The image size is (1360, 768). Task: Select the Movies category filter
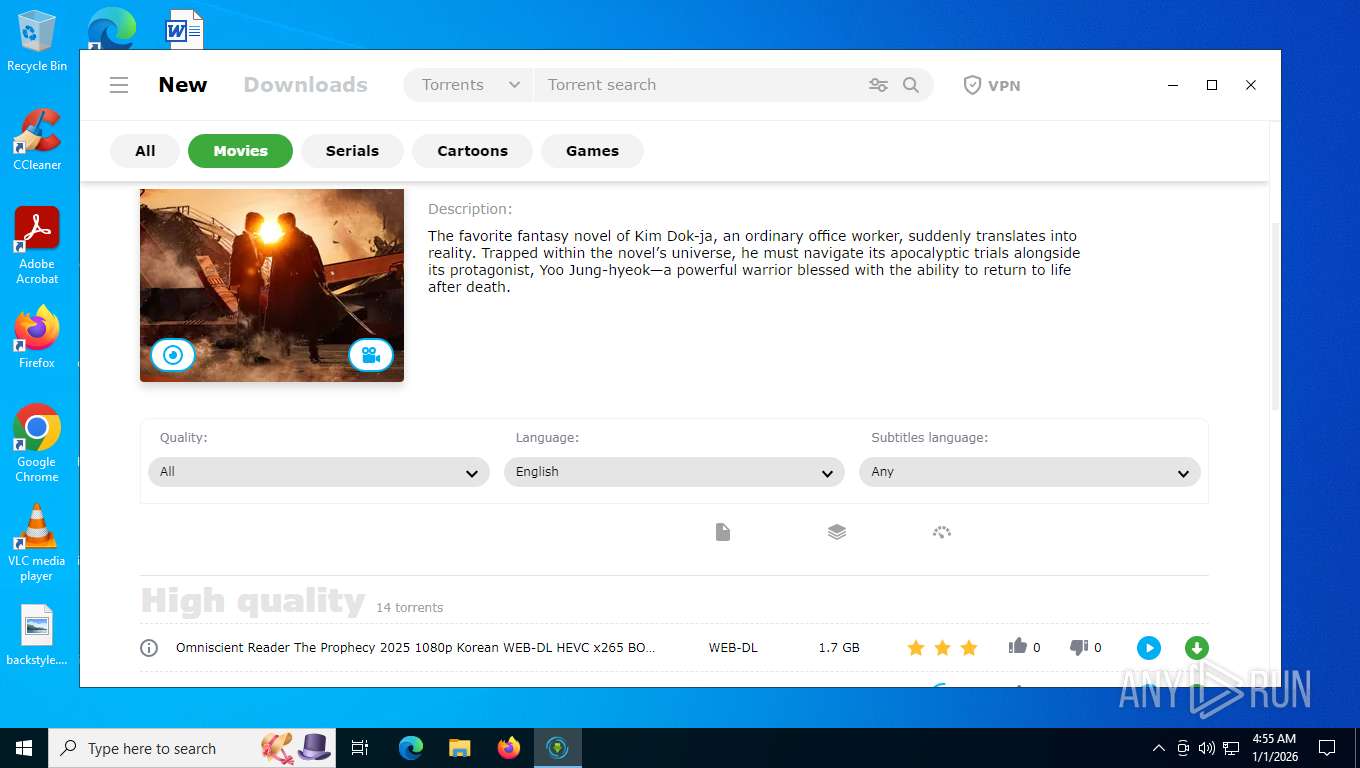click(x=240, y=151)
